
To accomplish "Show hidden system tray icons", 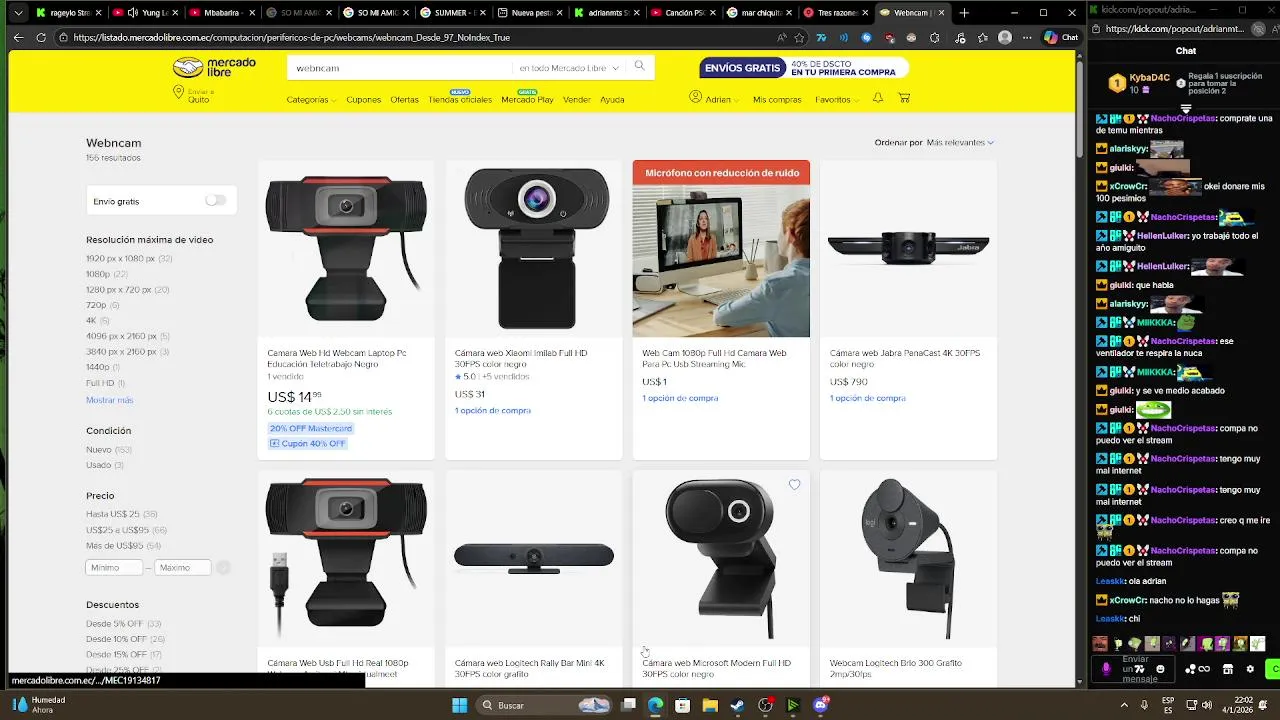I will pos(1124,704).
